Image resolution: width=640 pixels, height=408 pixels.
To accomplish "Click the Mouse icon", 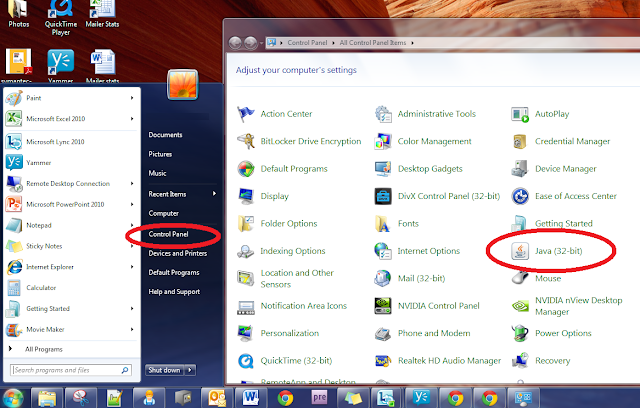I will 520,277.
